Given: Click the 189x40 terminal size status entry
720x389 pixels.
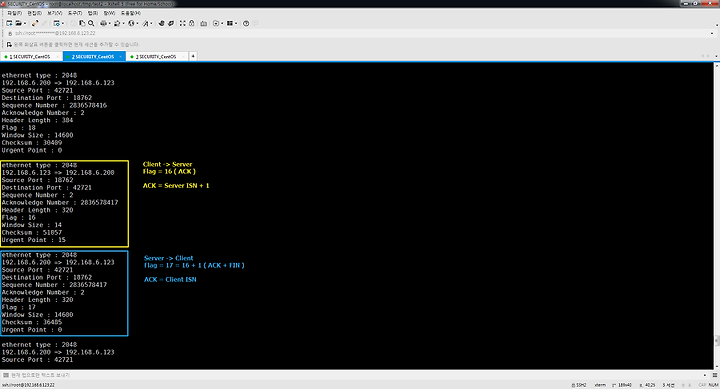Looking at the screenshot, I should [x=622, y=385].
